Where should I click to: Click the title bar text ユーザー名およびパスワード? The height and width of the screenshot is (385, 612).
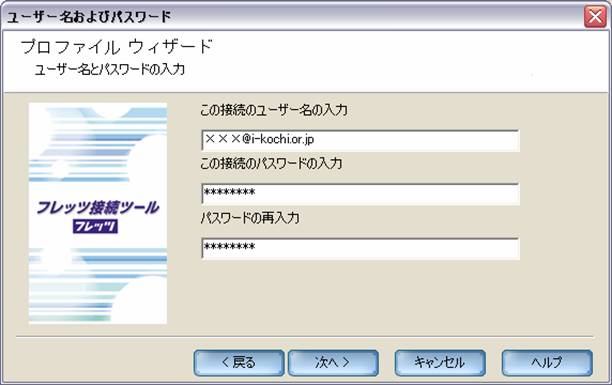(89, 17)
